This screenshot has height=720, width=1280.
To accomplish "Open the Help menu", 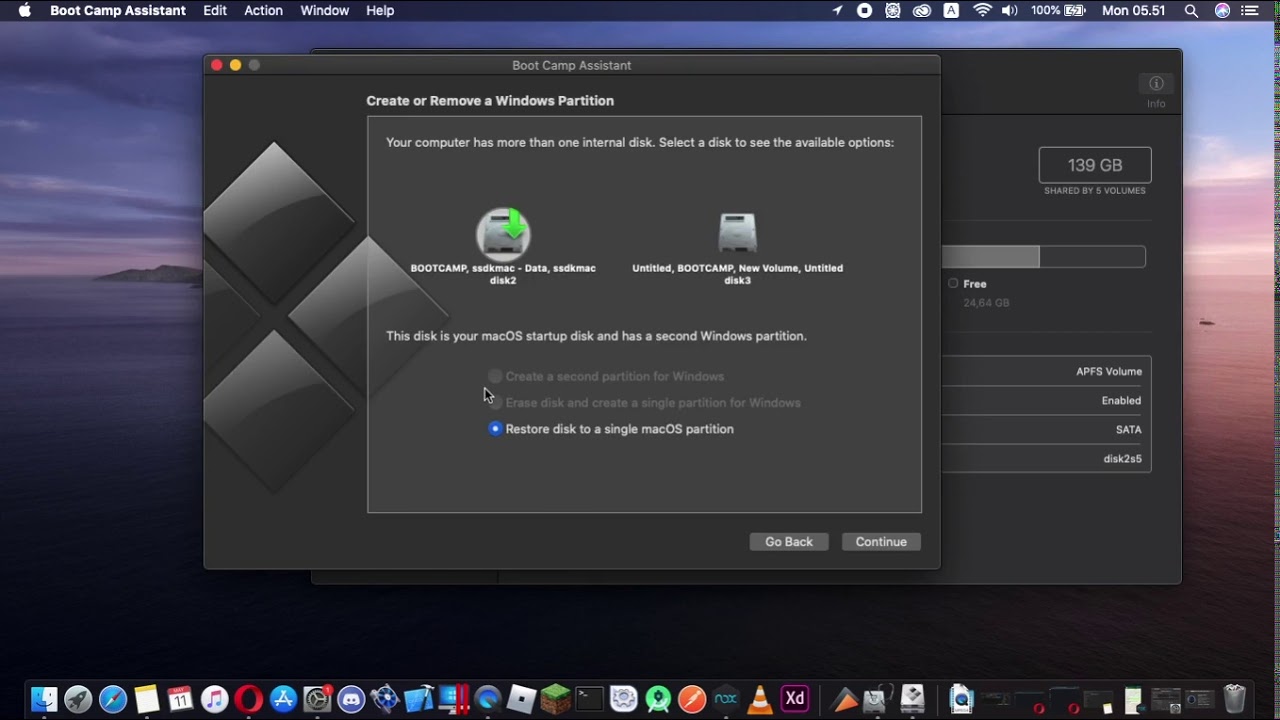I will [x=380, y=10].
